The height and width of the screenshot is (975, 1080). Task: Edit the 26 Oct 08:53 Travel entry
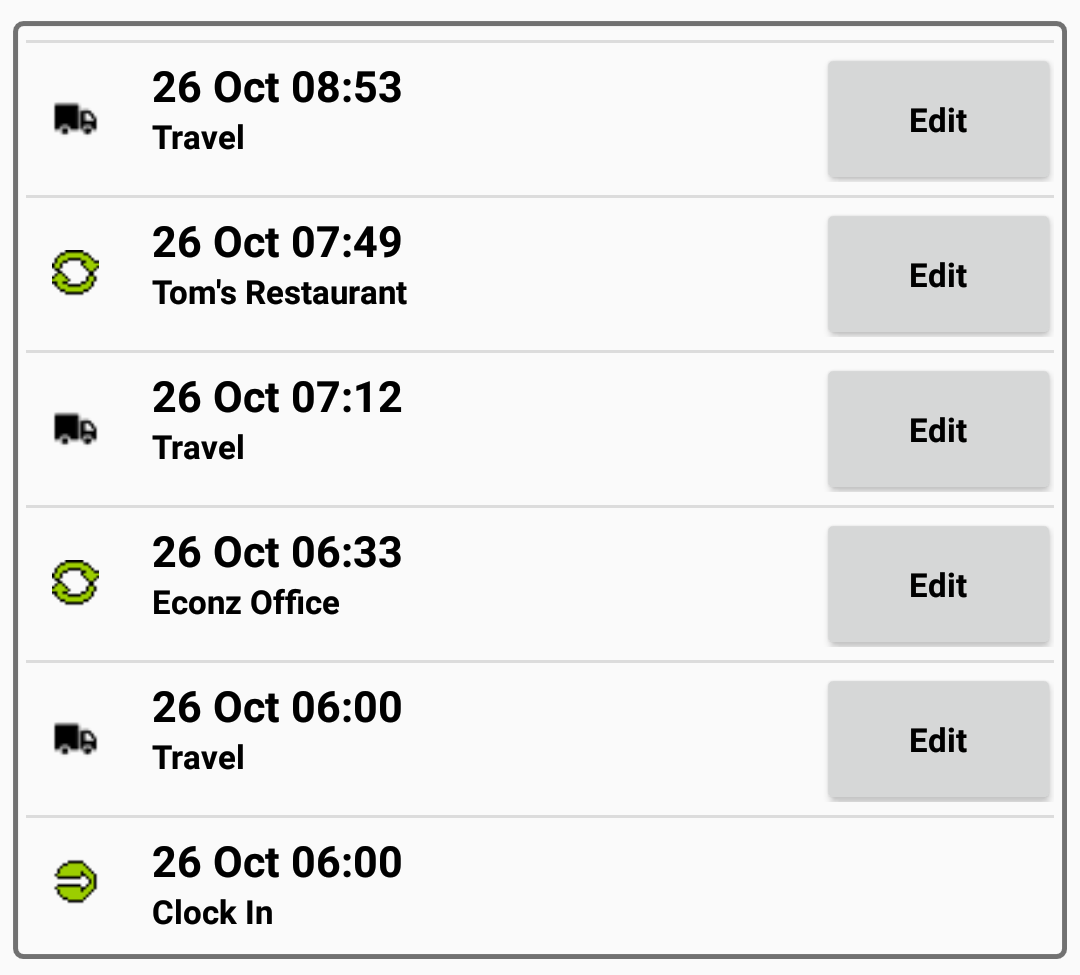pos(938,120)
